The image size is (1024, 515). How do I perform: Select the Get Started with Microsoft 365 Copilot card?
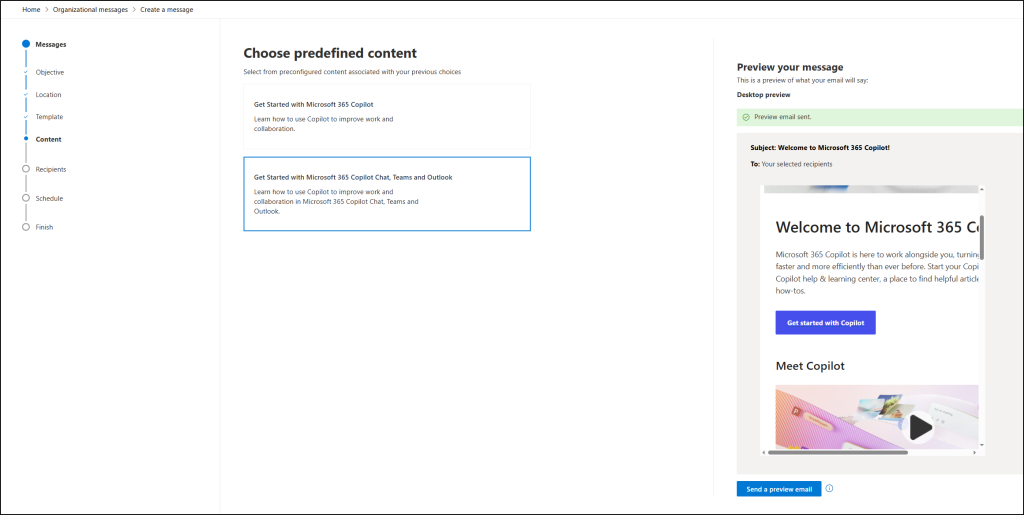point(386,116)
